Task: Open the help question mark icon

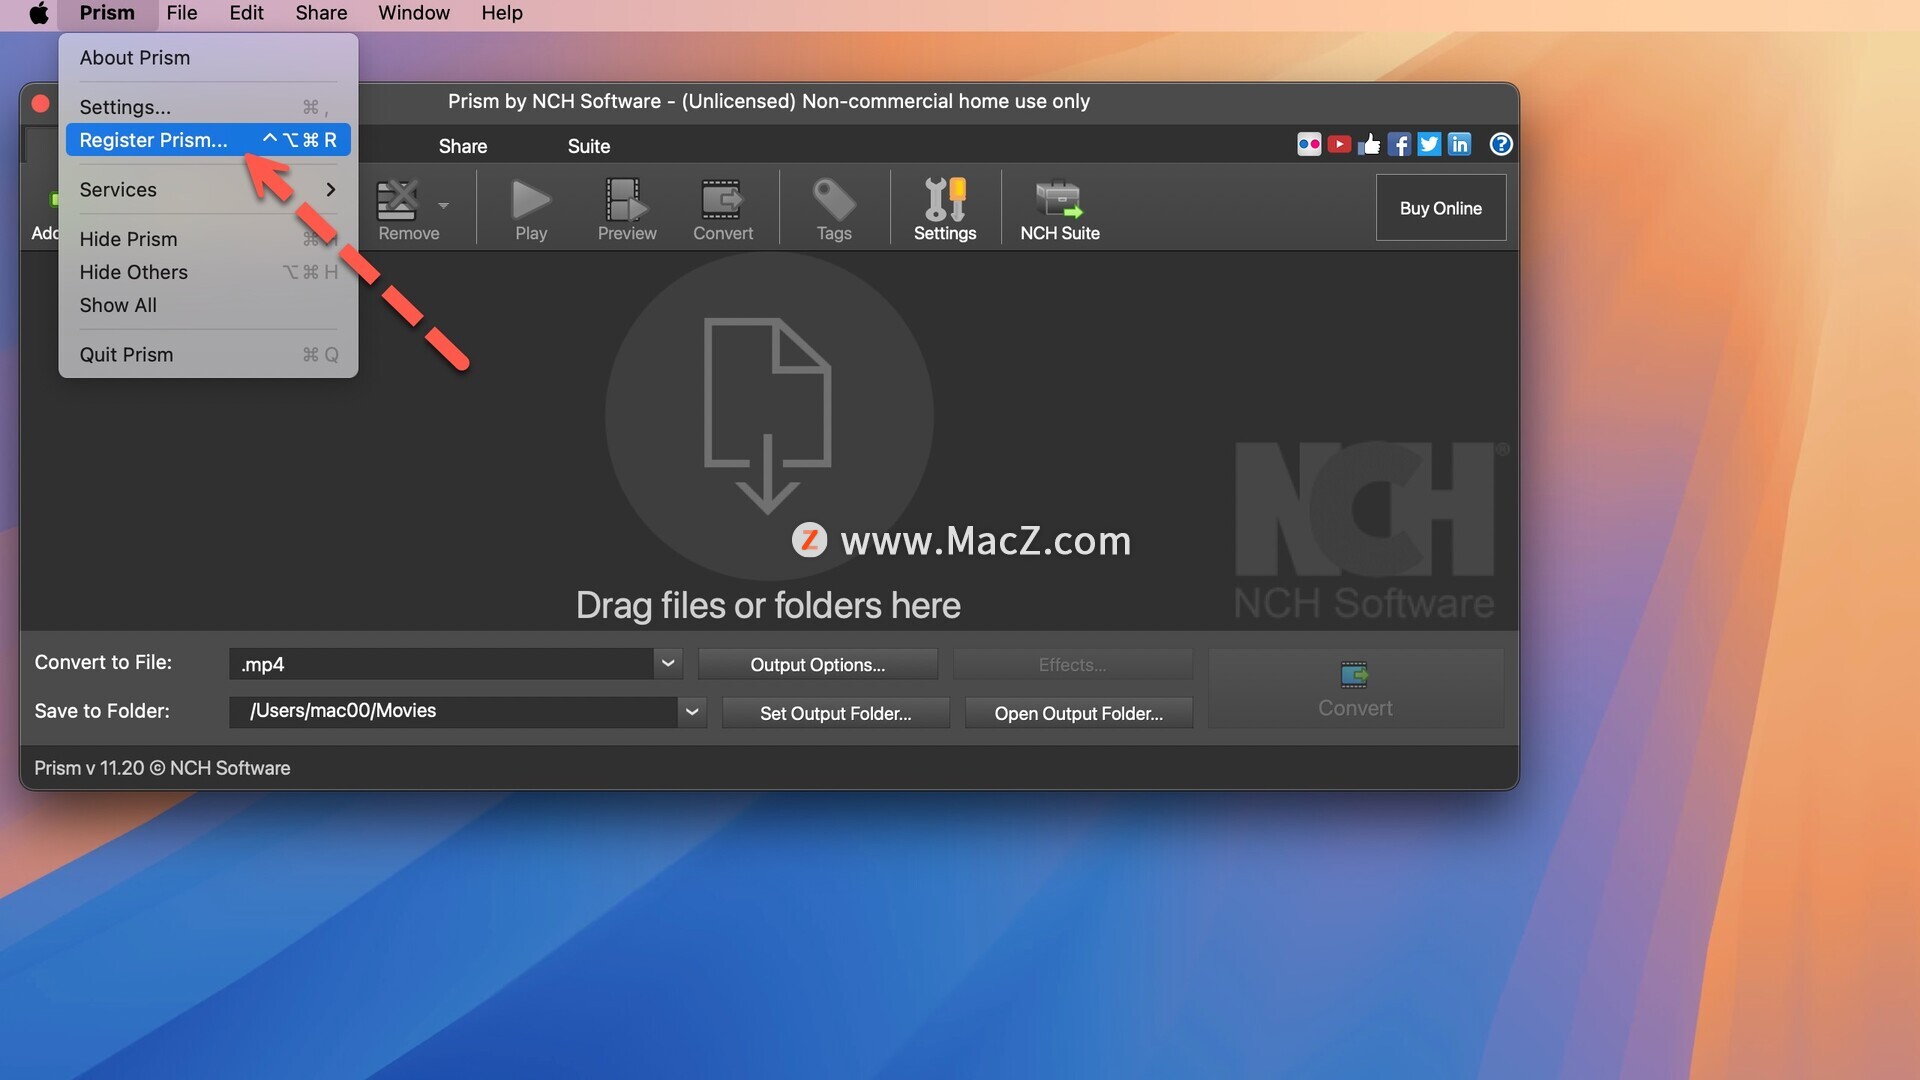Action: (x=1500, y=144)
